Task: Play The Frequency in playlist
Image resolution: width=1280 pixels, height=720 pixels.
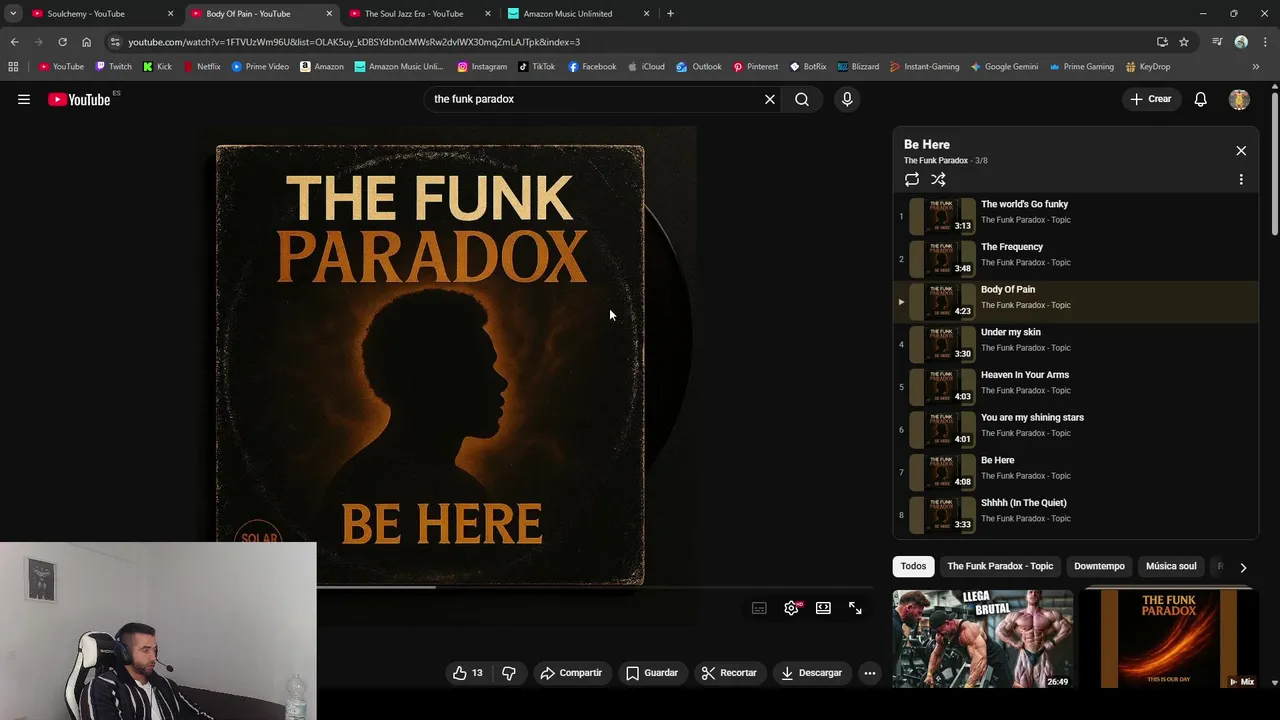Action: pyautogui.click(x=1075, y=258)
